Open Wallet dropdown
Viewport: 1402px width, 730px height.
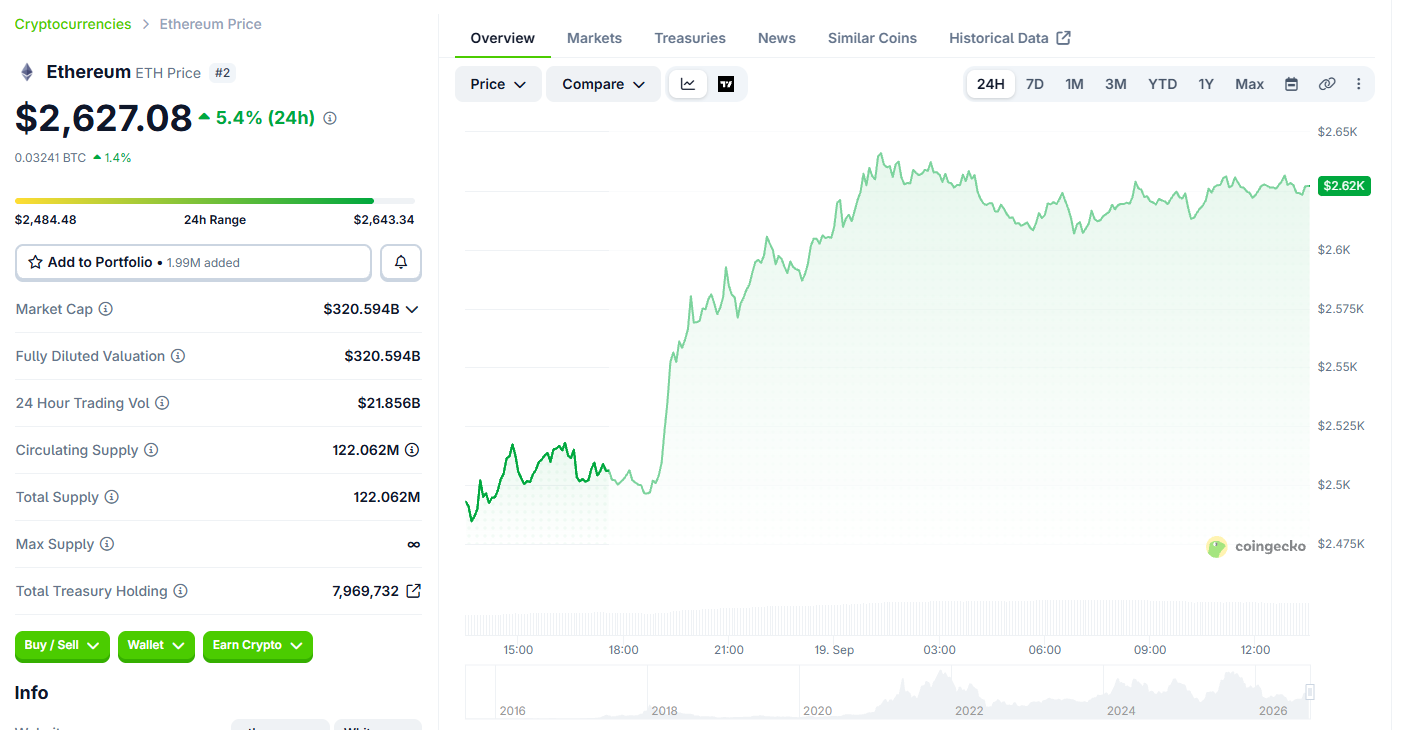pyautogui.click(x=156, y=646)
